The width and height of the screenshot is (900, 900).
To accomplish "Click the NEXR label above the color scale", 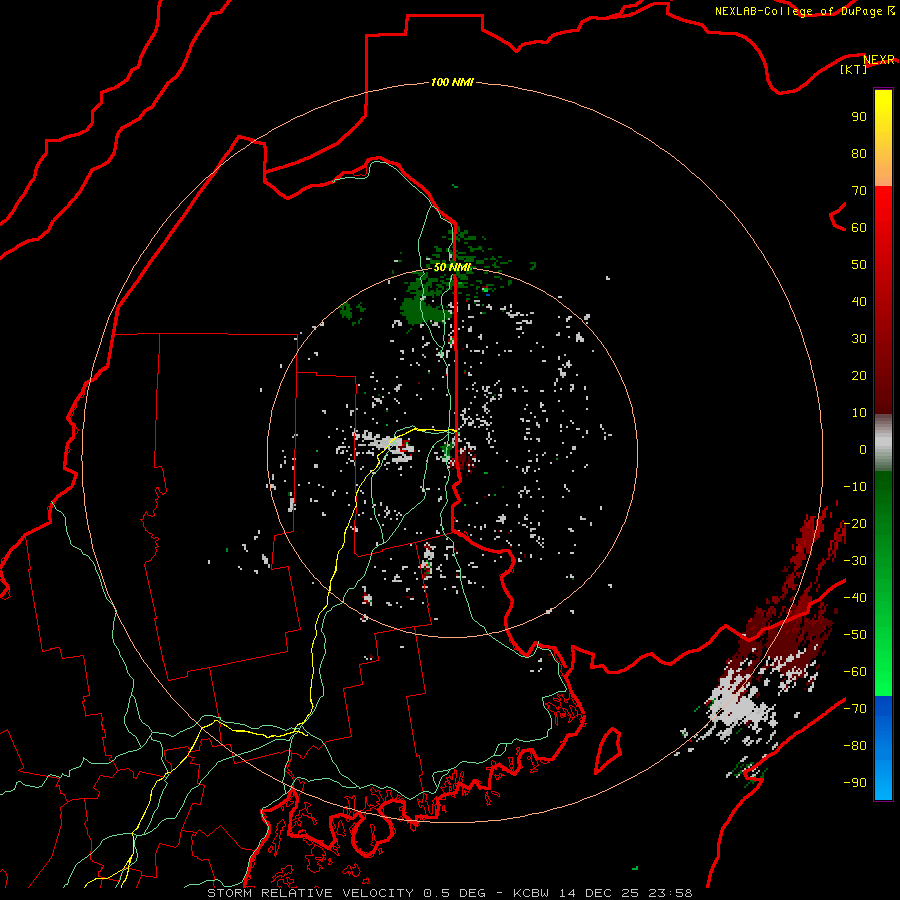I will [879, 59].
